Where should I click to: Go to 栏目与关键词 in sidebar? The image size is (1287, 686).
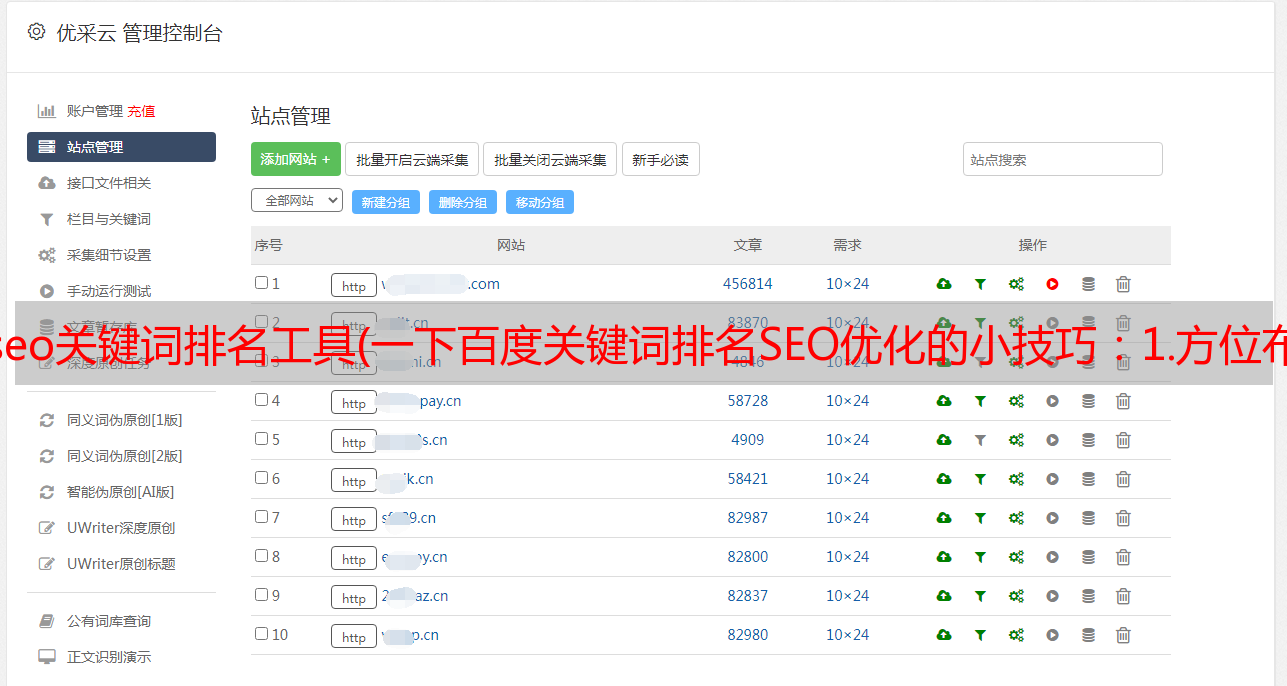coord(109,219)
